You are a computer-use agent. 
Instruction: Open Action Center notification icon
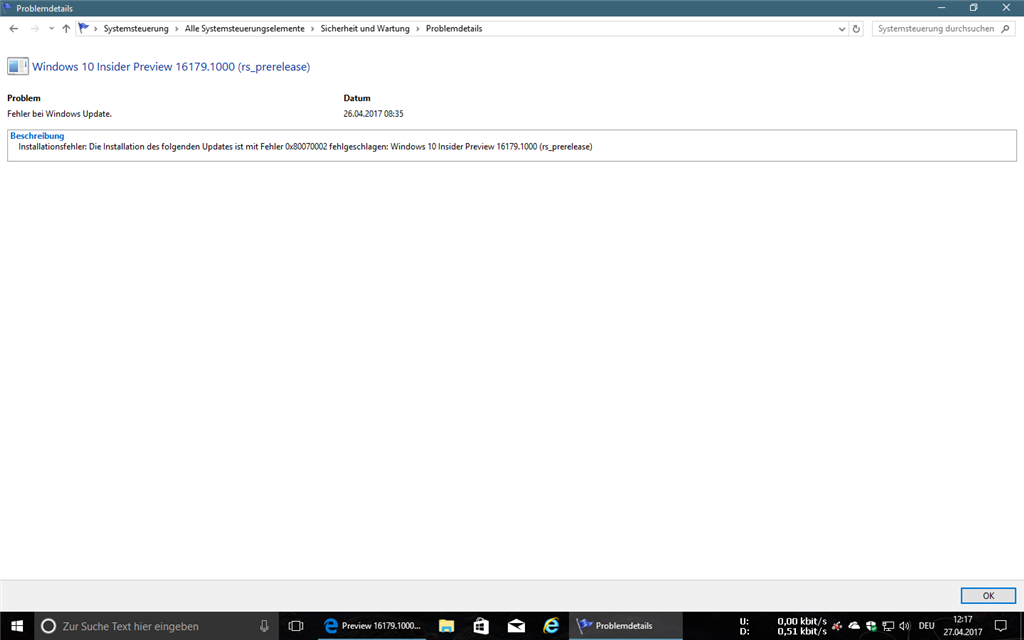tap(1000, 626)
